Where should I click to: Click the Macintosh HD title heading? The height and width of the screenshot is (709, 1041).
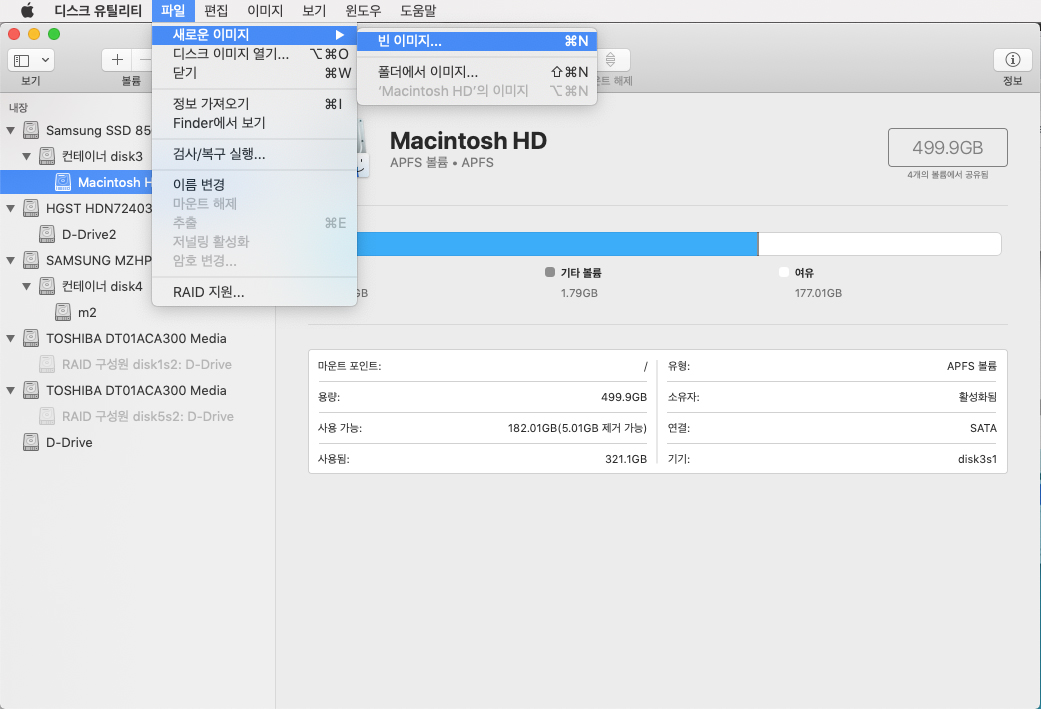[x=468, y=141]
